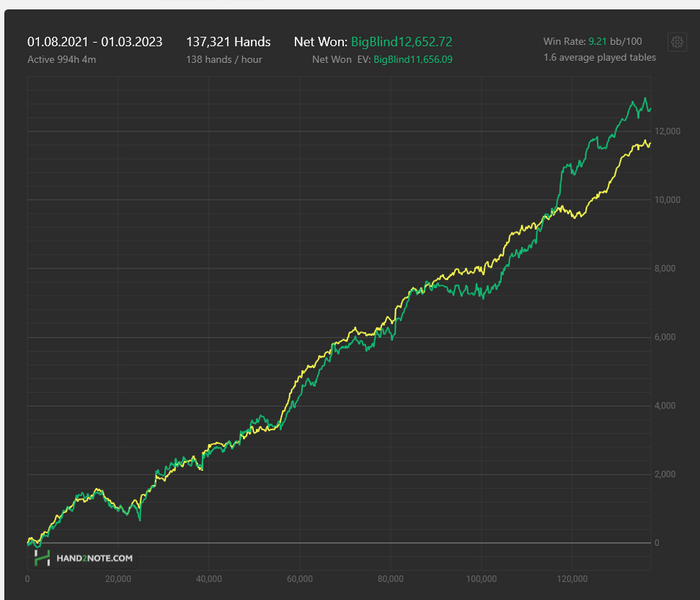
Task: Click the 60,000 x-axis label
Action: tap(300, 579)
